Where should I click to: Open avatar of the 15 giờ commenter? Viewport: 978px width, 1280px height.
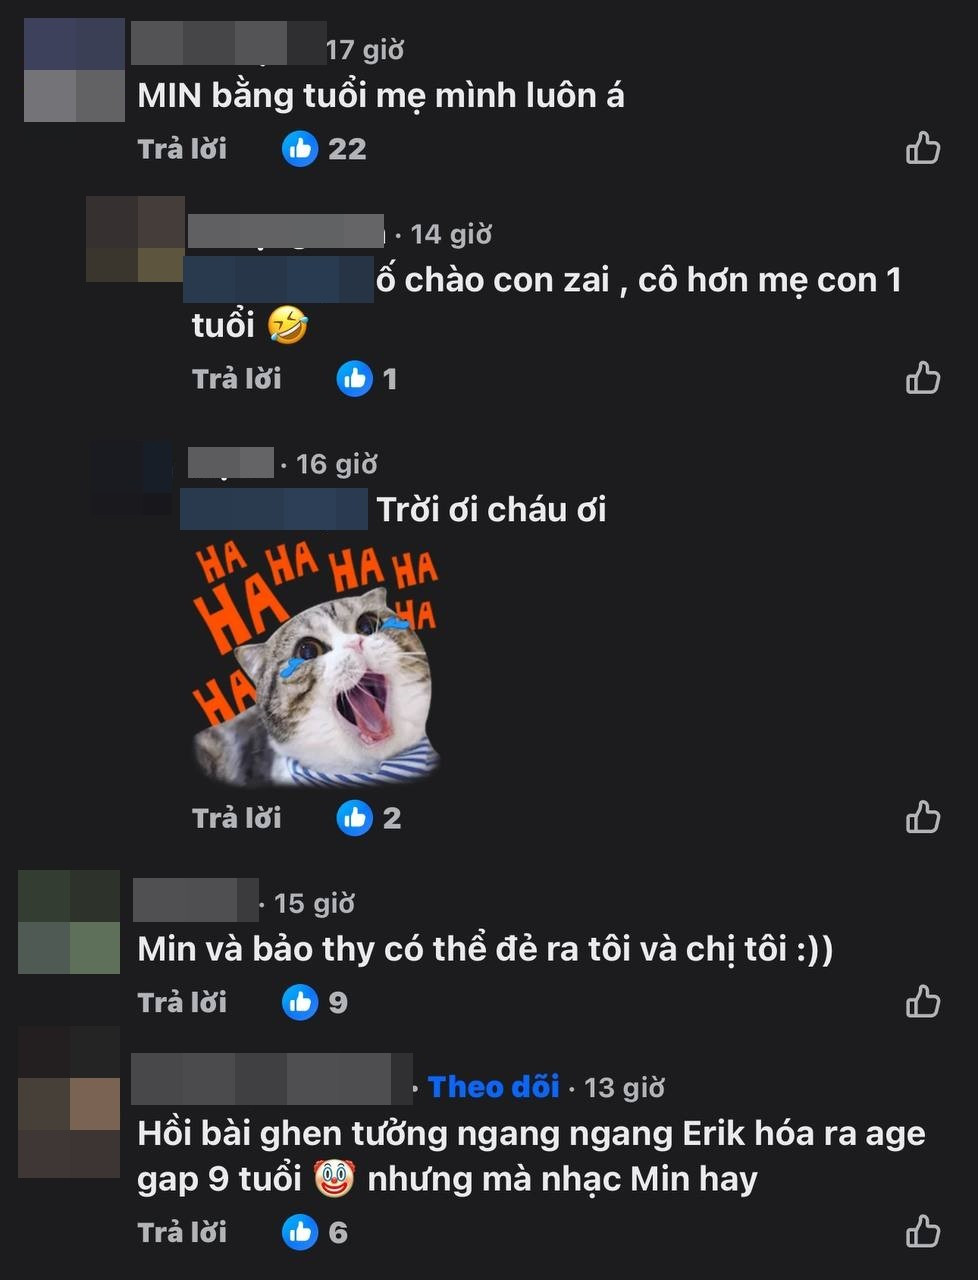pyautogui.click(x=69, y=922)
